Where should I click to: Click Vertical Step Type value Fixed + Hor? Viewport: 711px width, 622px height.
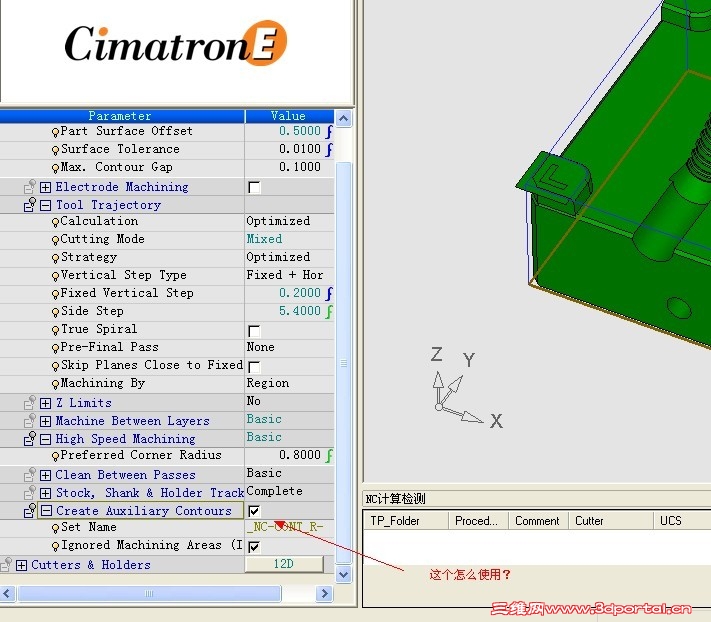(285, 275)
